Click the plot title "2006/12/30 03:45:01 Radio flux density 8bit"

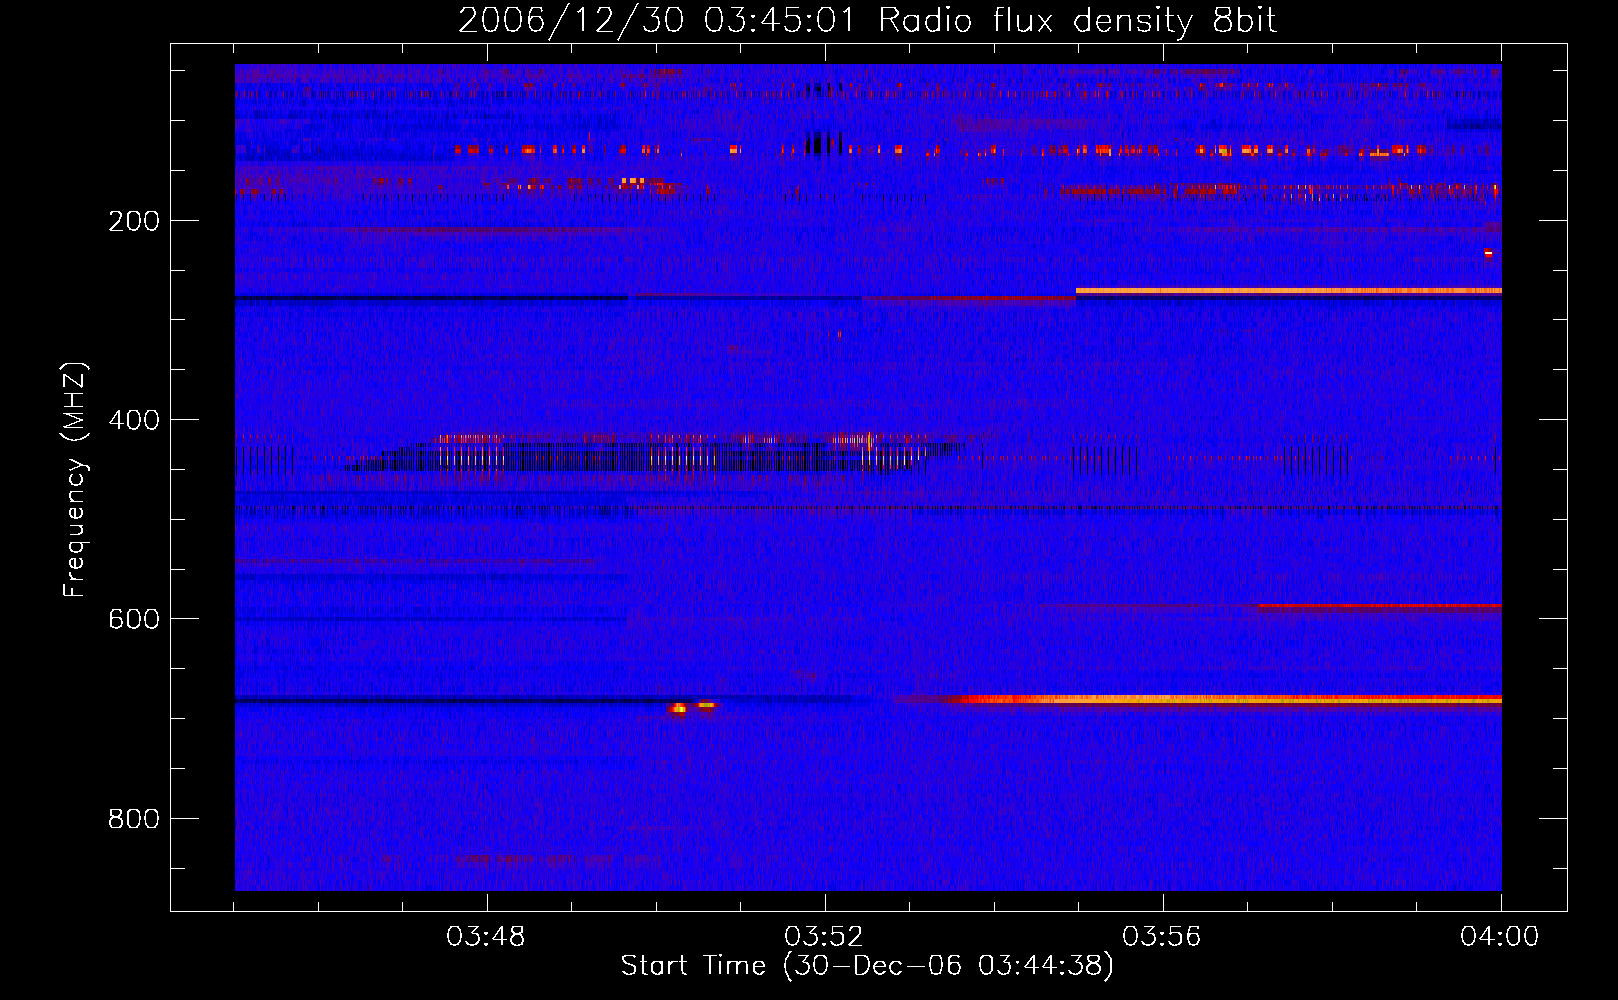click(868, 20)
